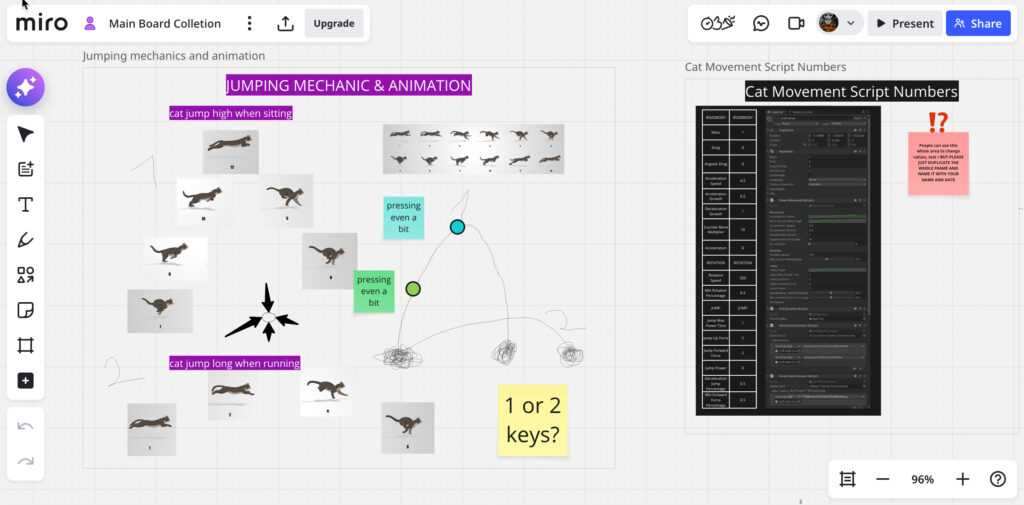Click the Upgrade button
Viewport: 1024px width, 505px height.
click(333, 23)
